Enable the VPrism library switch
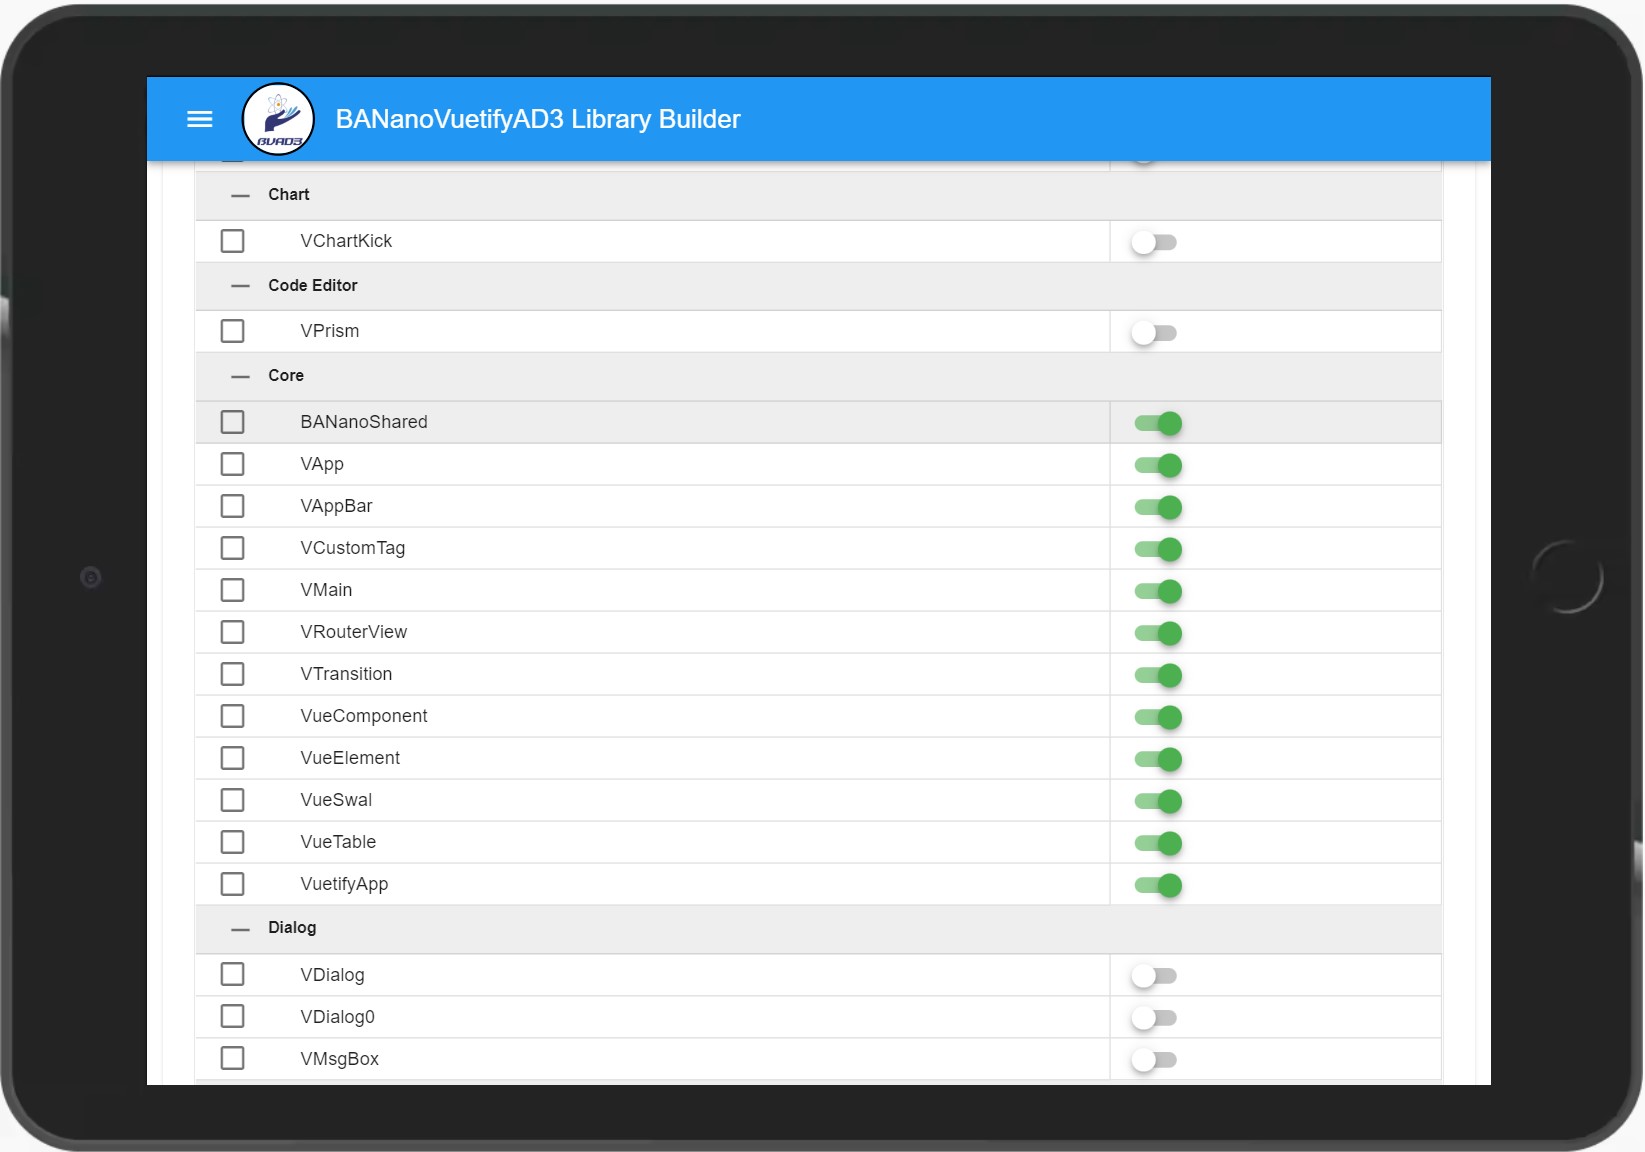Viewport: 1645px width, 1152px height. pyautogui.click(x=1155, y=333)
